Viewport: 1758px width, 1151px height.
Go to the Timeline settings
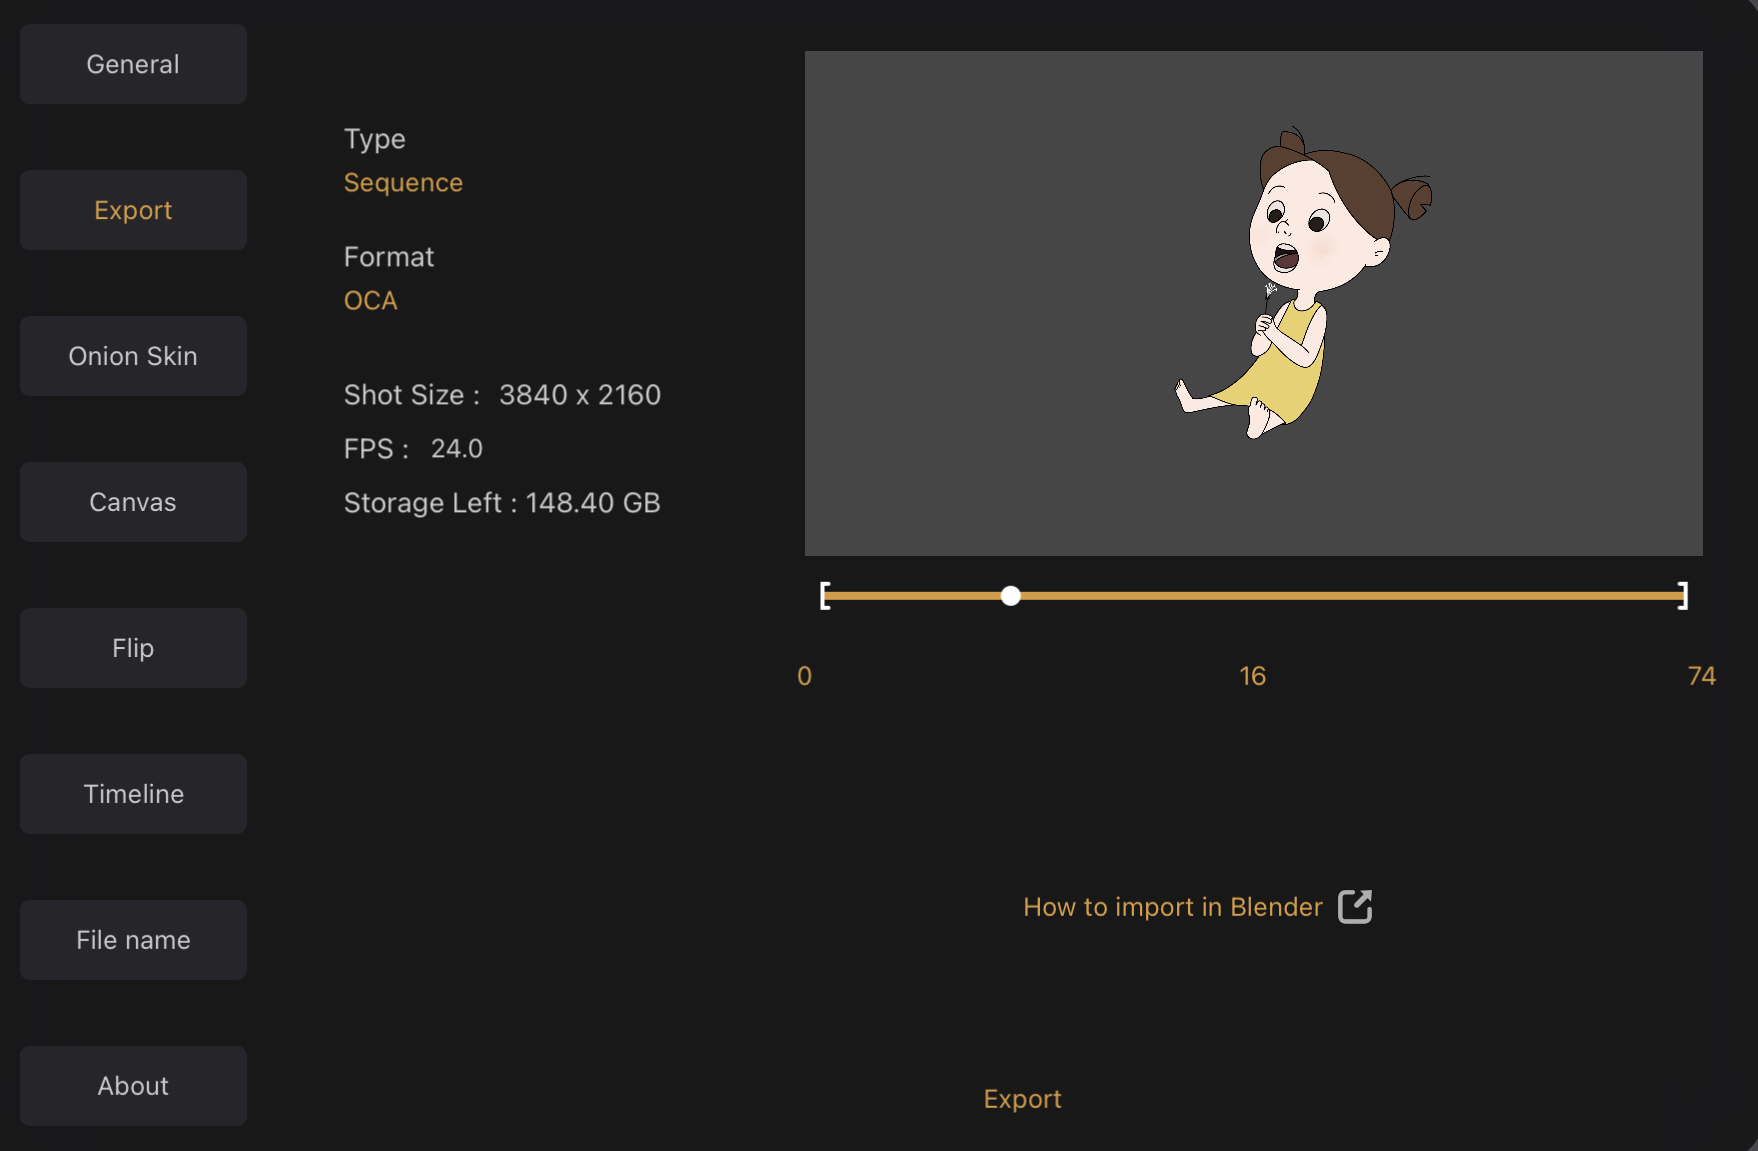pyautogui.click(x=133, y=794)
